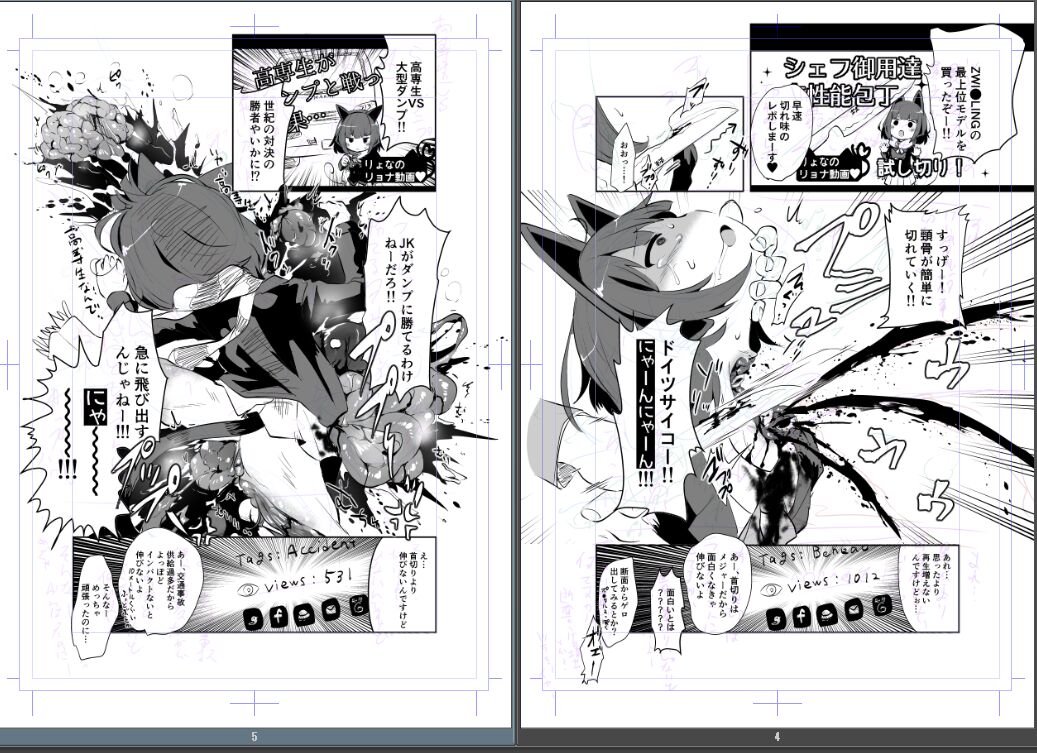Click the envelope mail icon on page 5
The width and height of the screenshot is (1037, 753).
tap(332, 609)
